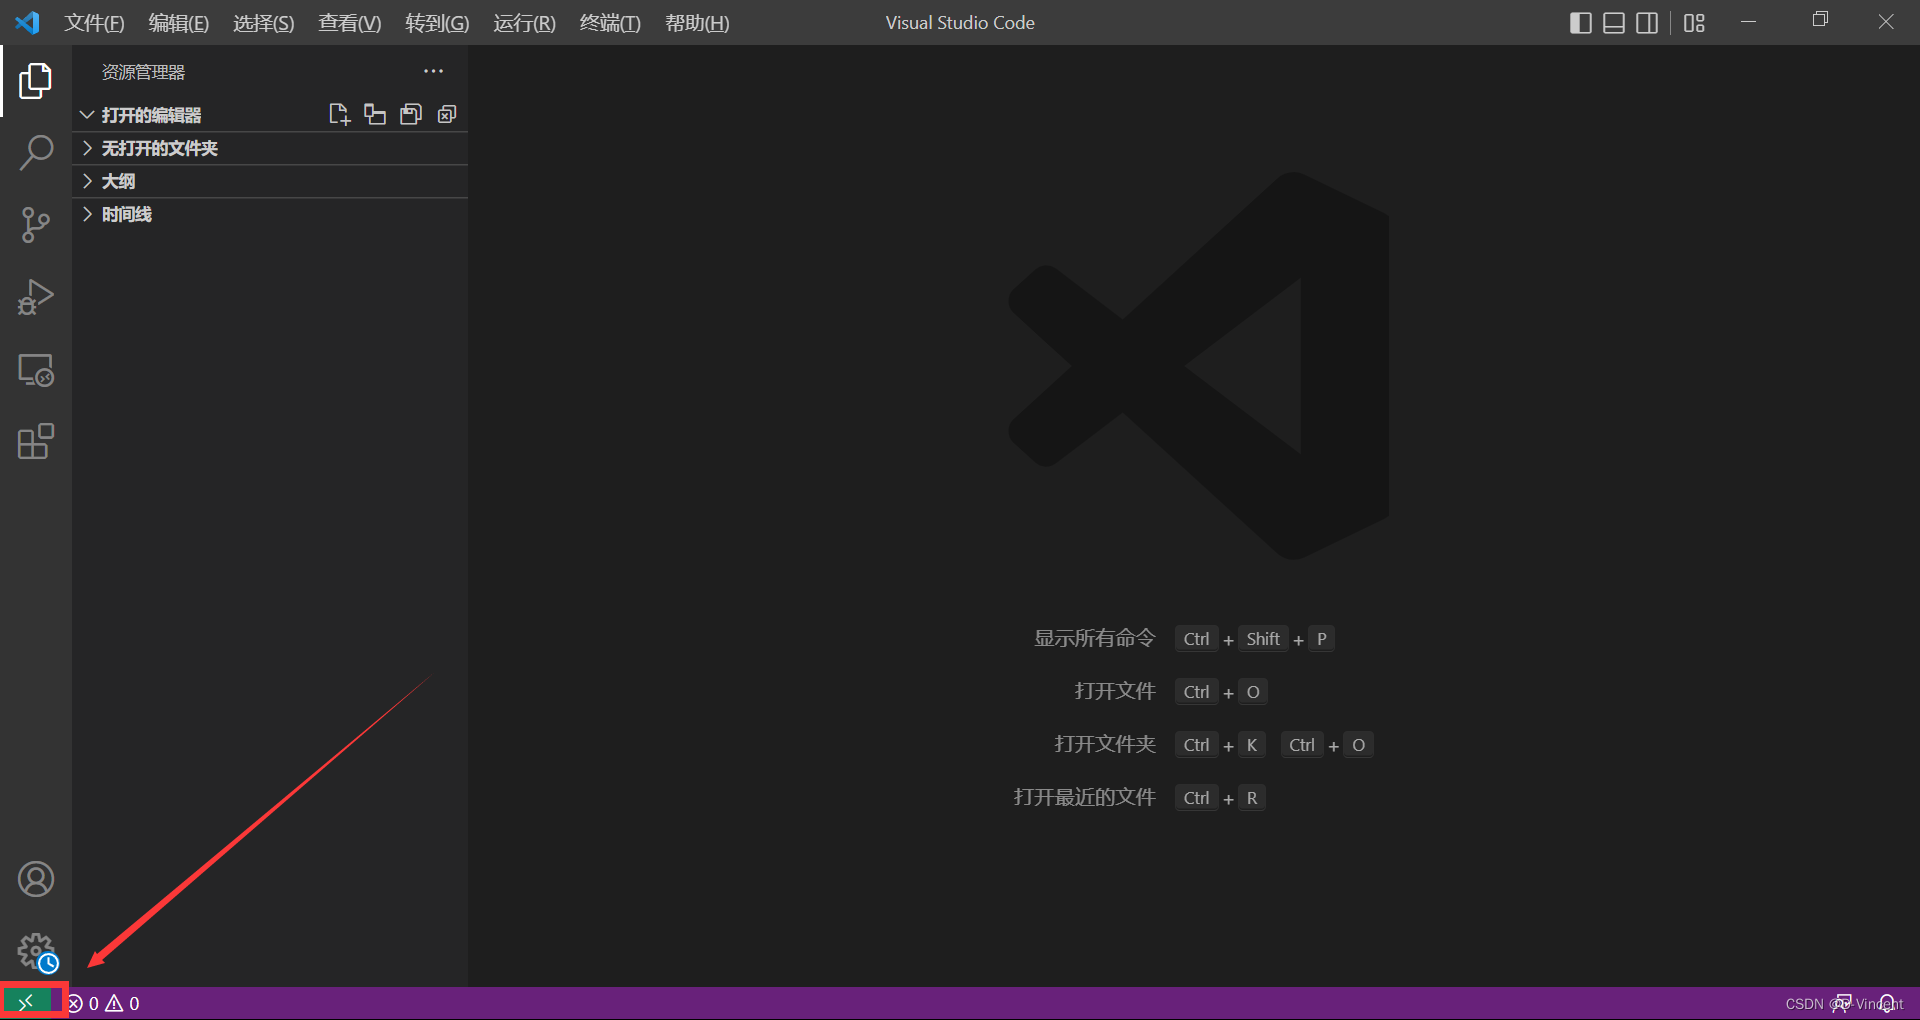Click the VS Code logo in title bar
This screenshot has width=1920, height=1020.
point(28,22)
